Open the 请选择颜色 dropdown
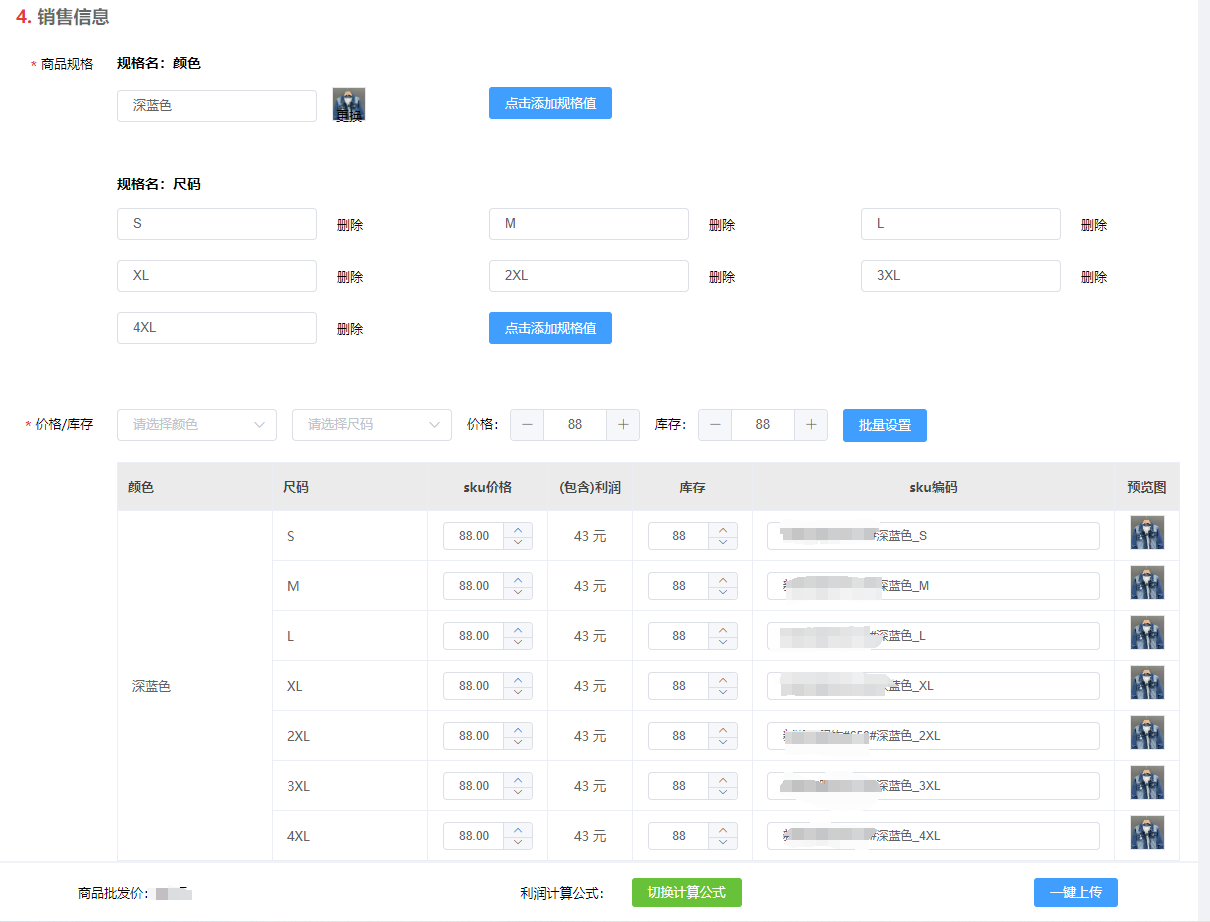 (197, 425)
